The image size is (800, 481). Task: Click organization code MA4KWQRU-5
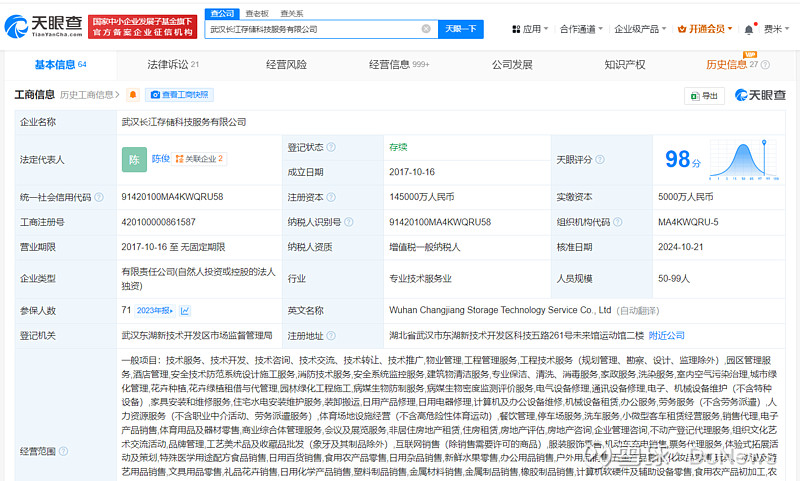[688, 222]
